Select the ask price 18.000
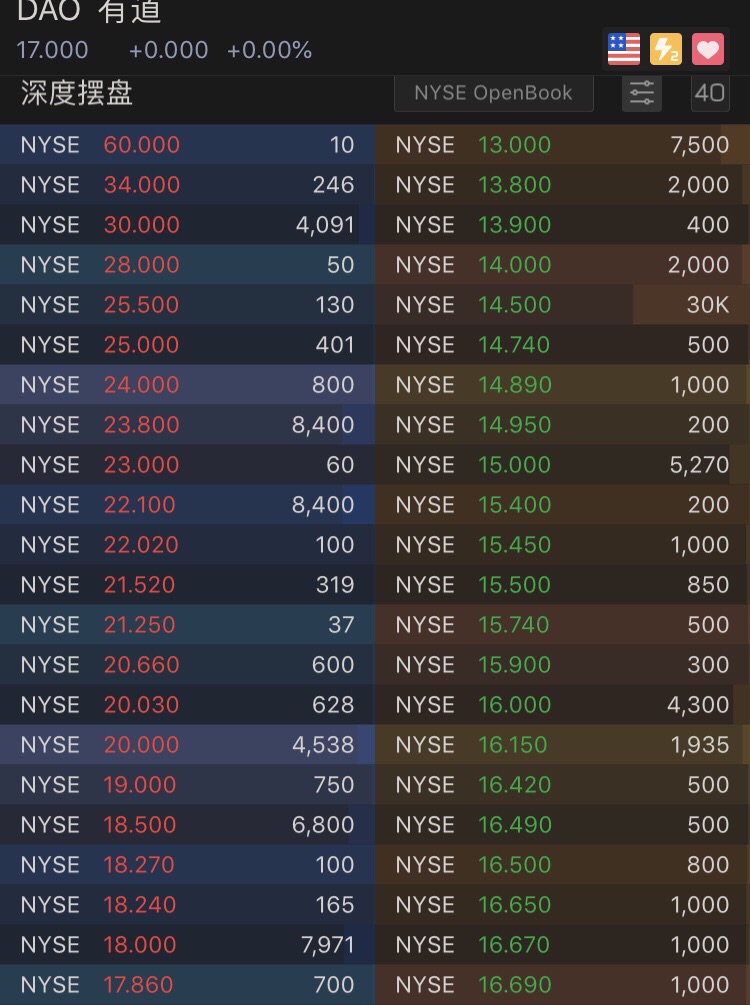The image size is (750, 1005). pos(140,945)
